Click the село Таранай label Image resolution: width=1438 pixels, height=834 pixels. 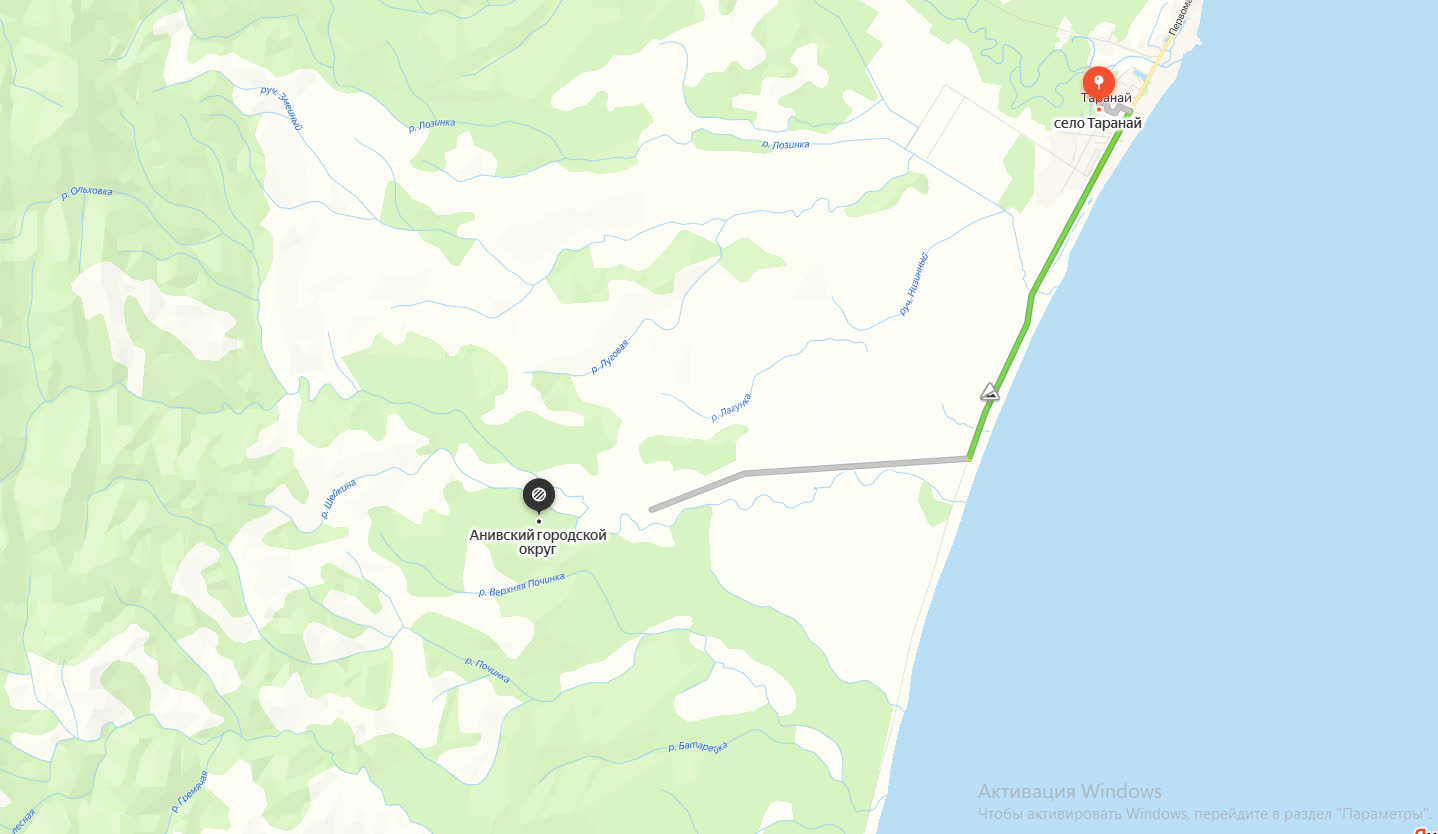pyautogui.click(x=1098, y=123)
